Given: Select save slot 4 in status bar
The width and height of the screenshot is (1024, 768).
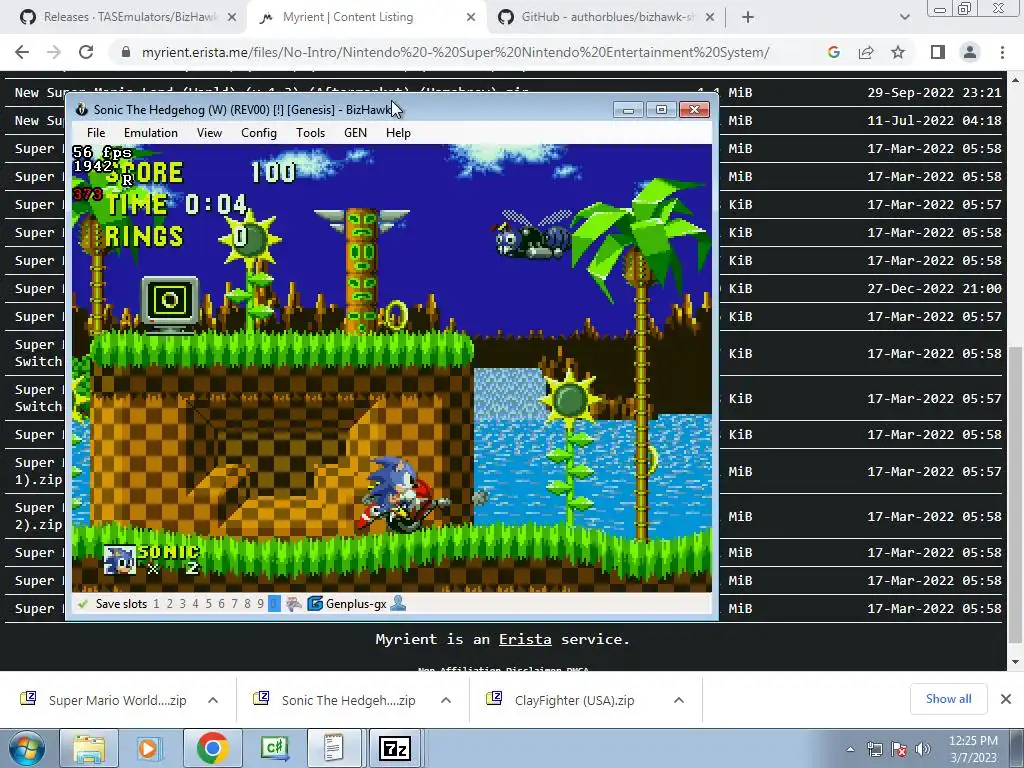Looking at the screenshot, I should click(x=195, y=604).
